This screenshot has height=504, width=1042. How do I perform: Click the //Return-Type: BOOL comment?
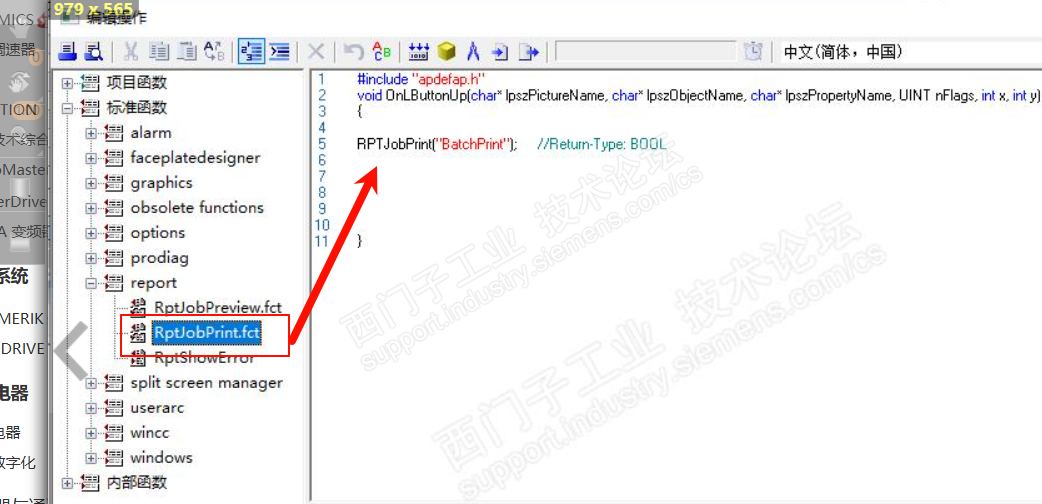click(x=602, y=144)
